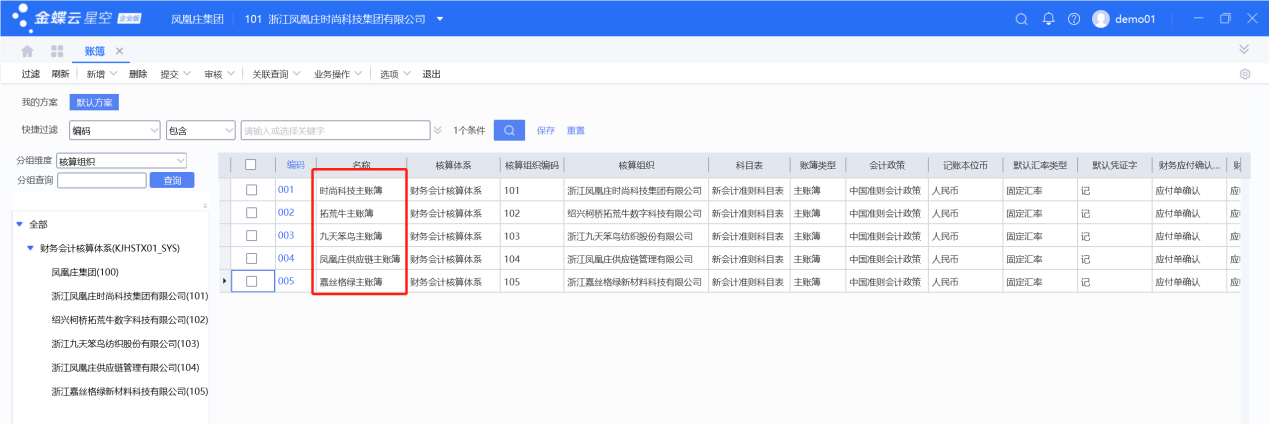Open 选项 dropdown menu
This screenshot has height=424, width=1269.
[x=407, y=74]
